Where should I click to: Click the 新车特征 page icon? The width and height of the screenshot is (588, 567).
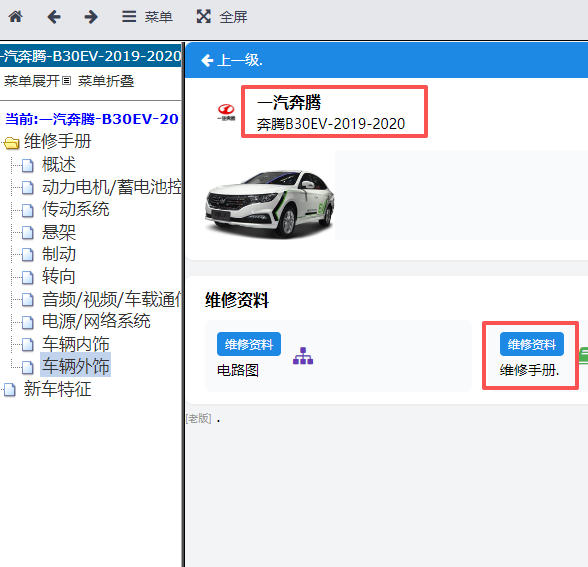pyautogui.click(x=10, y=390)
